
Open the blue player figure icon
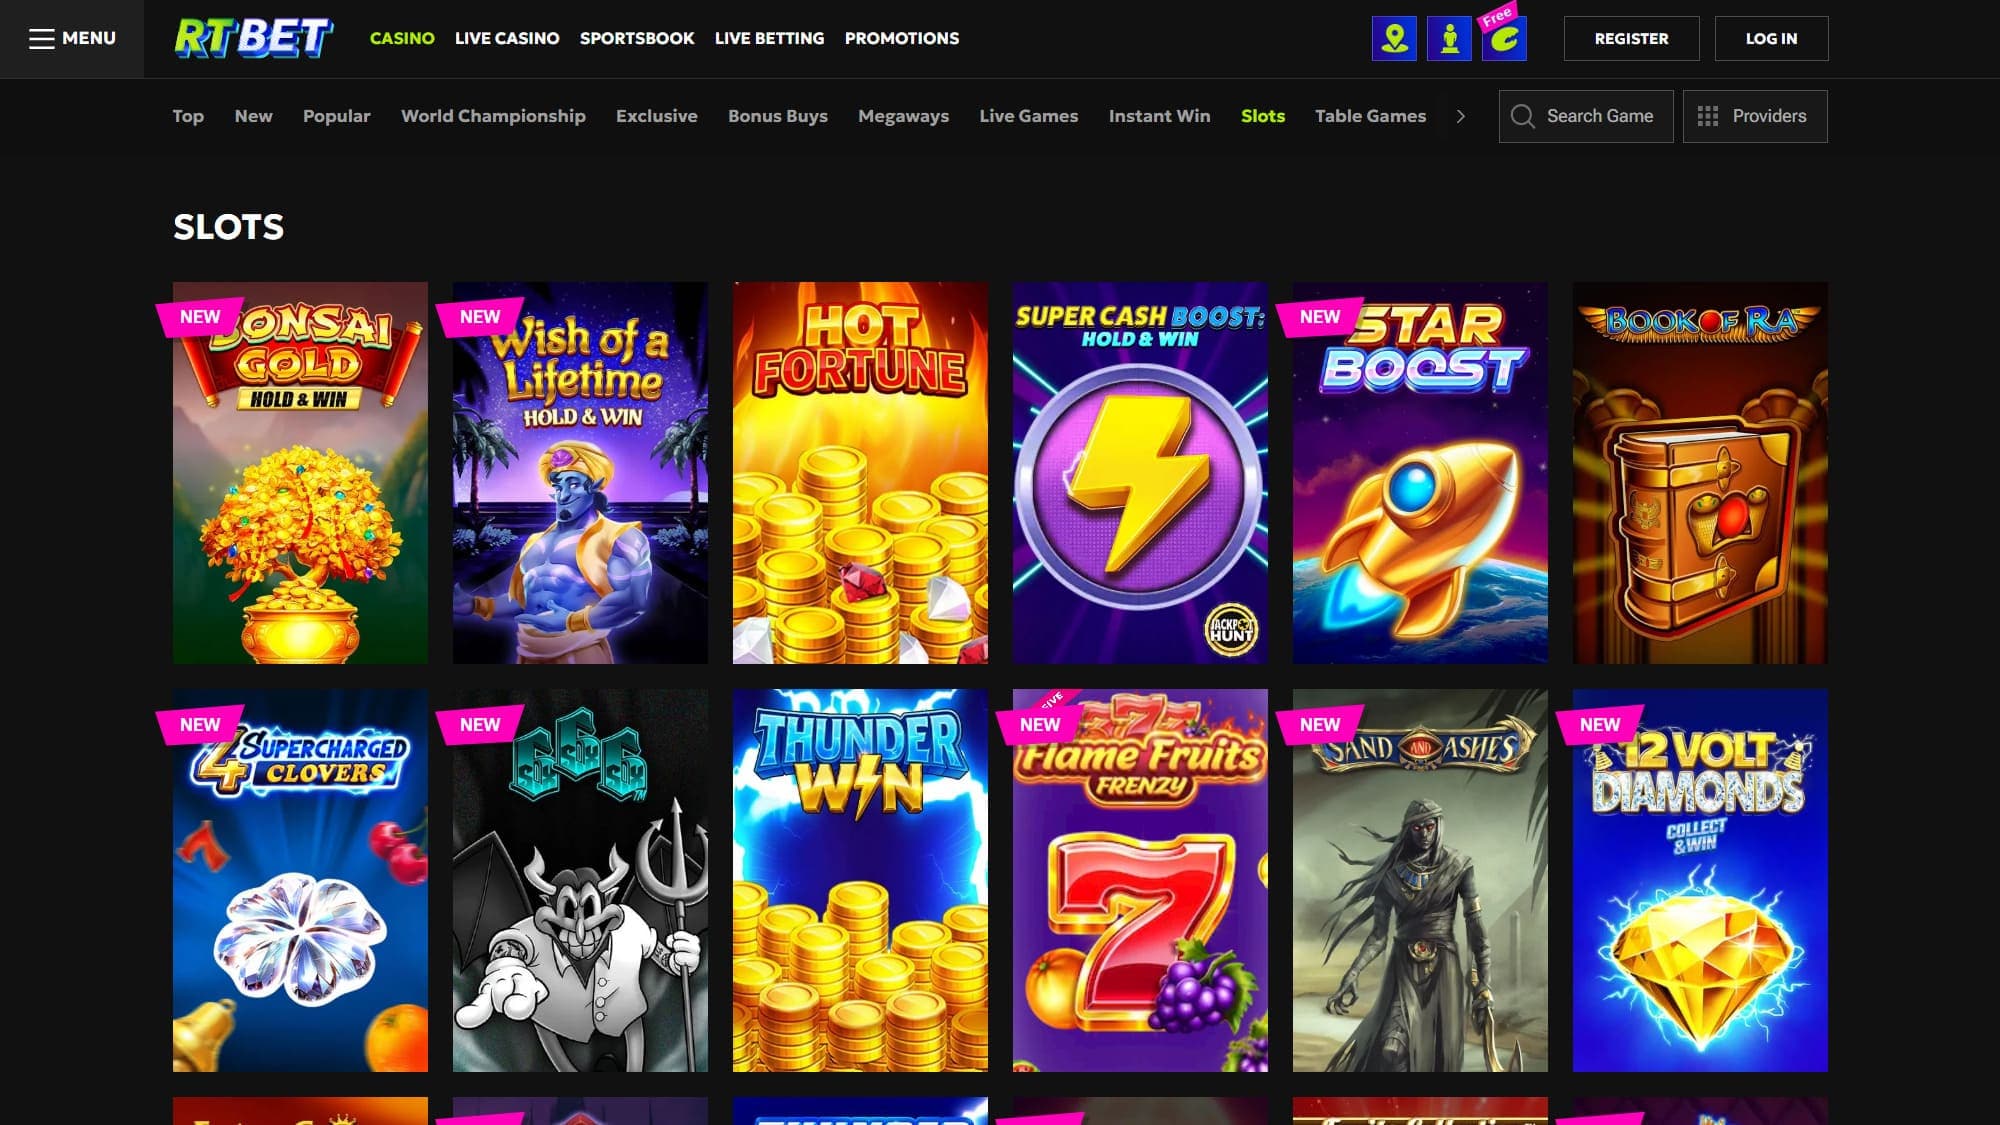(1449, 39)
